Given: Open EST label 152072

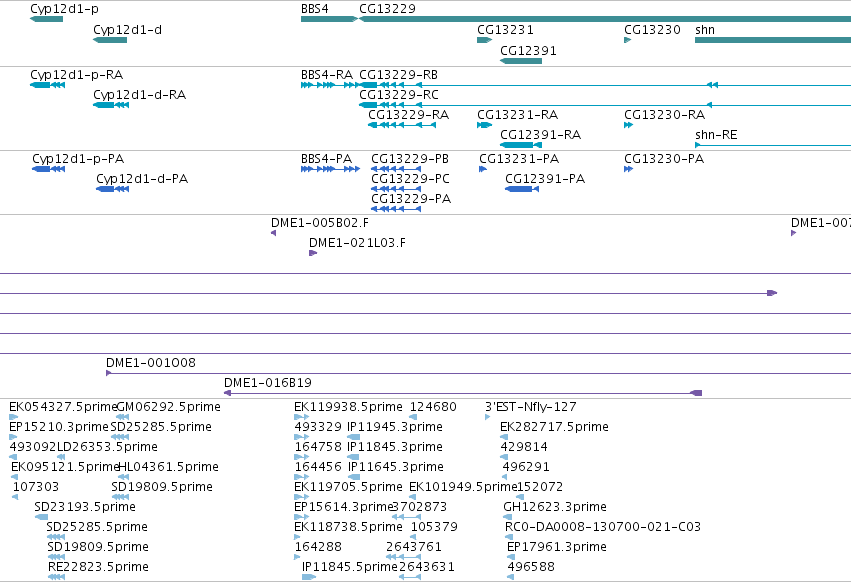Looking at the screenshot, I should (x=539, y=487).
